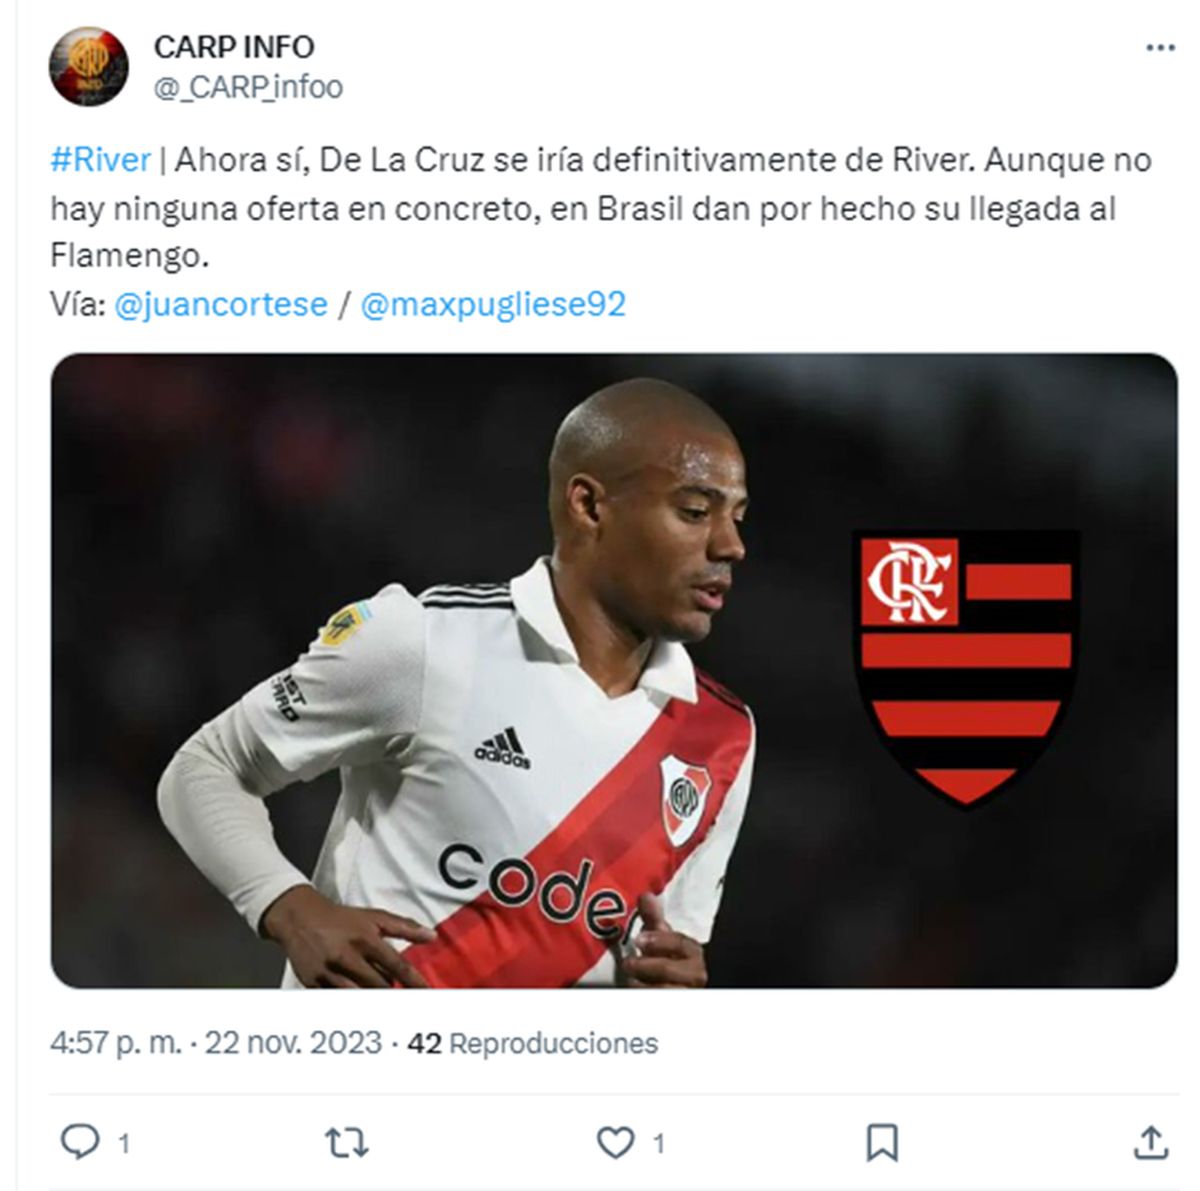Open tweet timestamp 4:57 p. m. 22 nov. 2023

(216, 1043)
